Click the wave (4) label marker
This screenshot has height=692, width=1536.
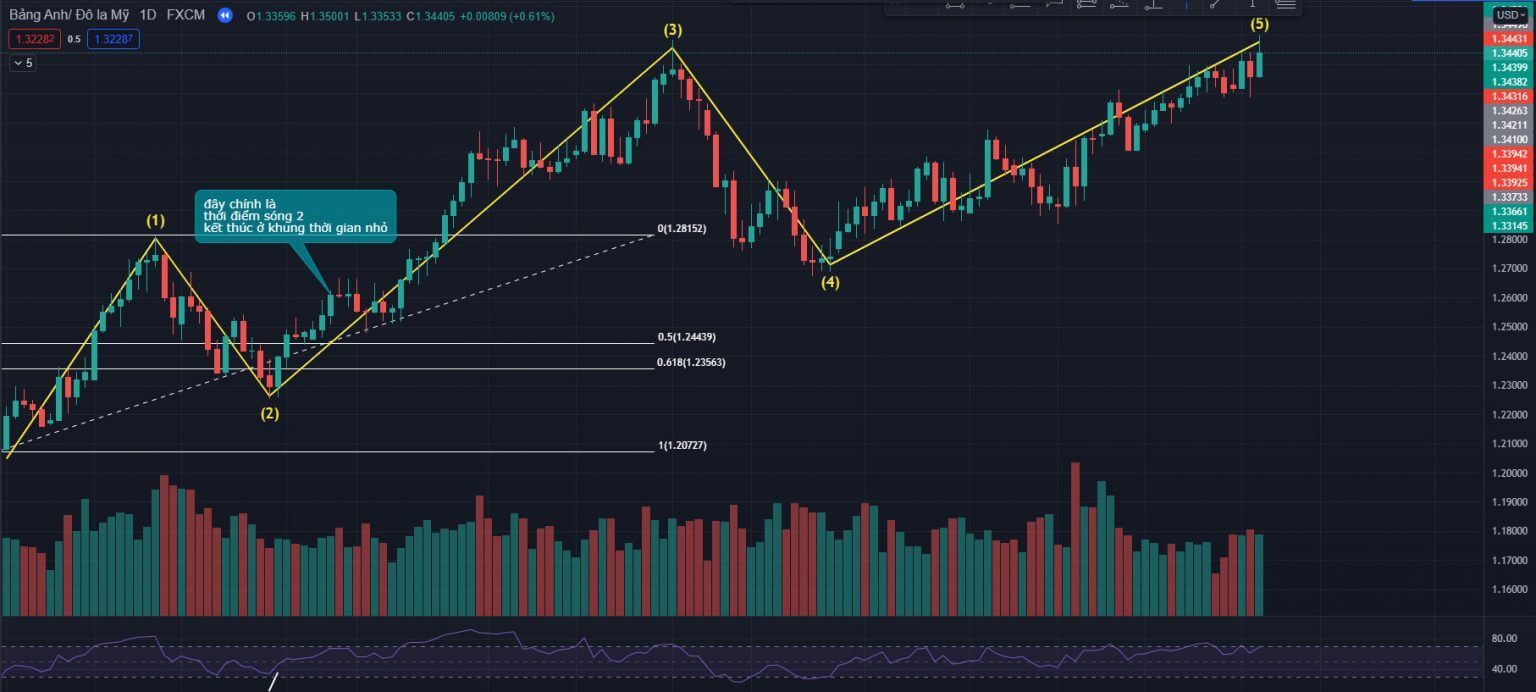(830, 283)
